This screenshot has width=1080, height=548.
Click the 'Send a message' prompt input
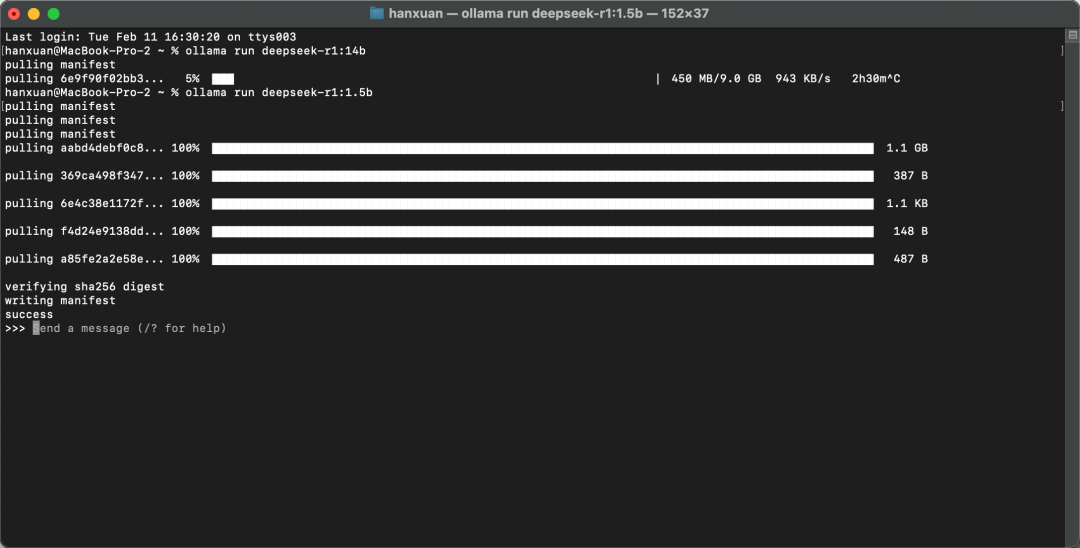[x=129, y=328]
